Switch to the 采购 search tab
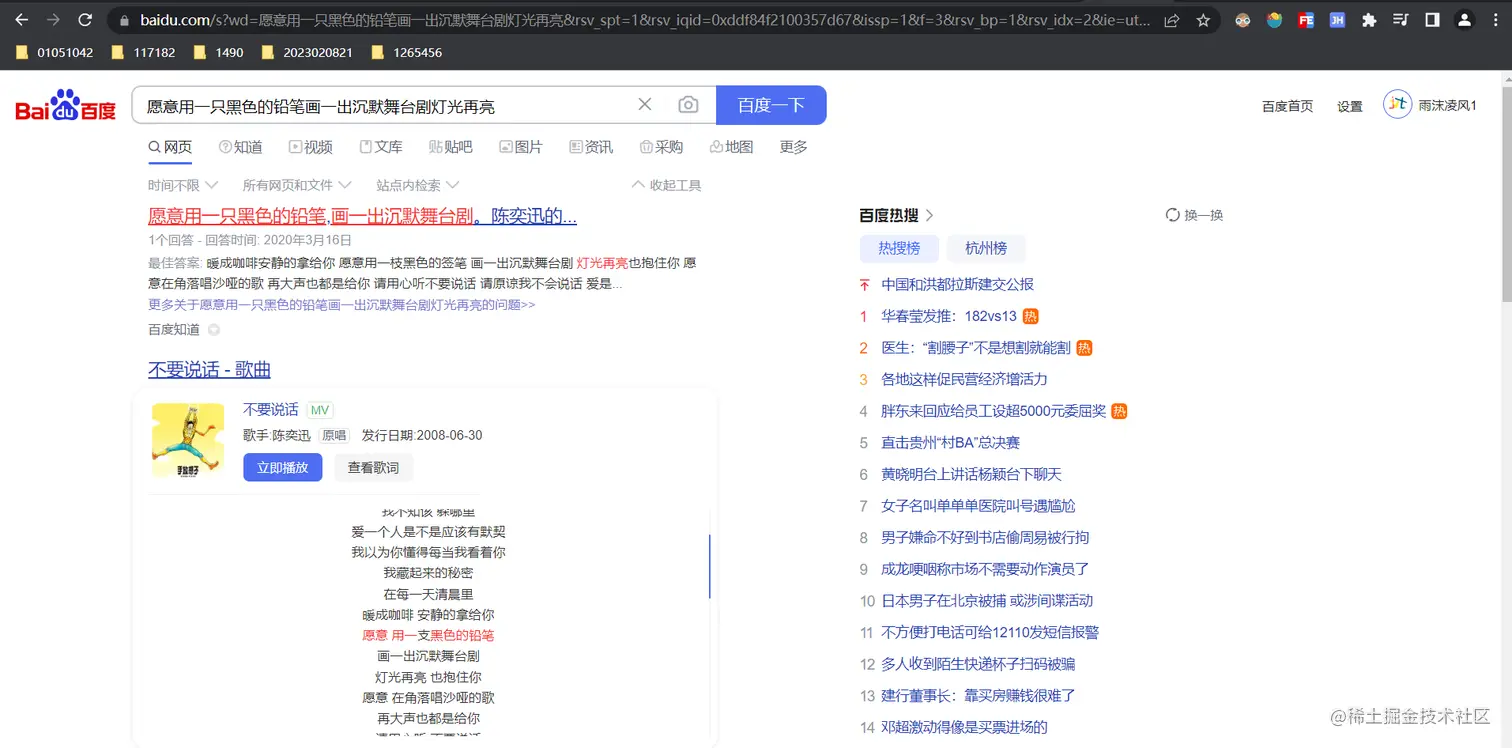The height and width of the screenshot is (748, 1512). point(661,147)
